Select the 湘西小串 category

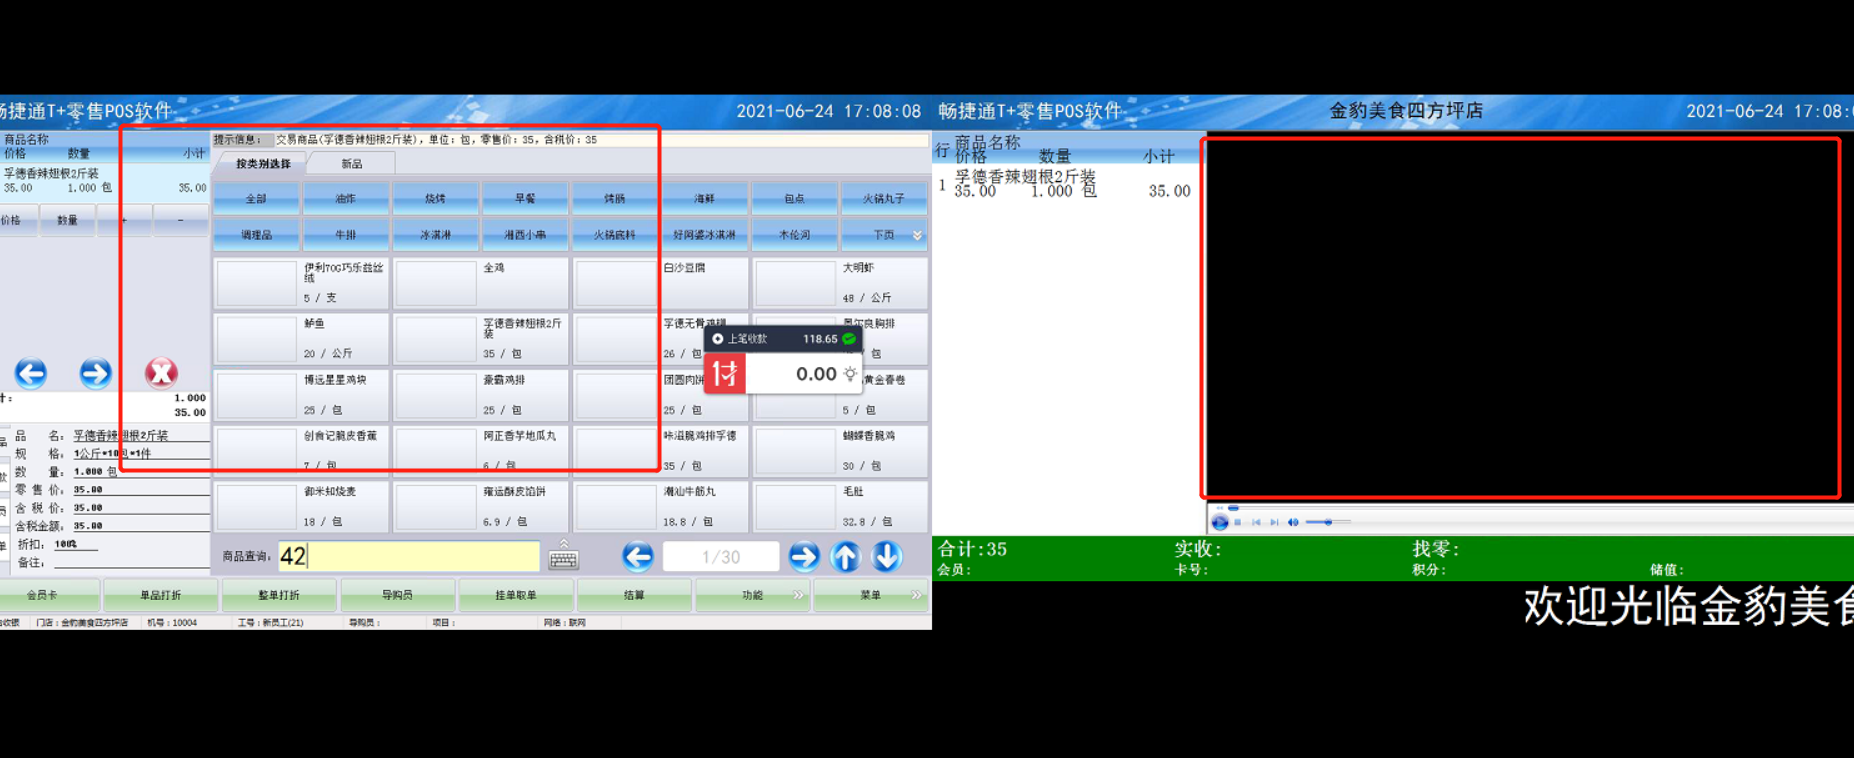(x=525, y=235)
